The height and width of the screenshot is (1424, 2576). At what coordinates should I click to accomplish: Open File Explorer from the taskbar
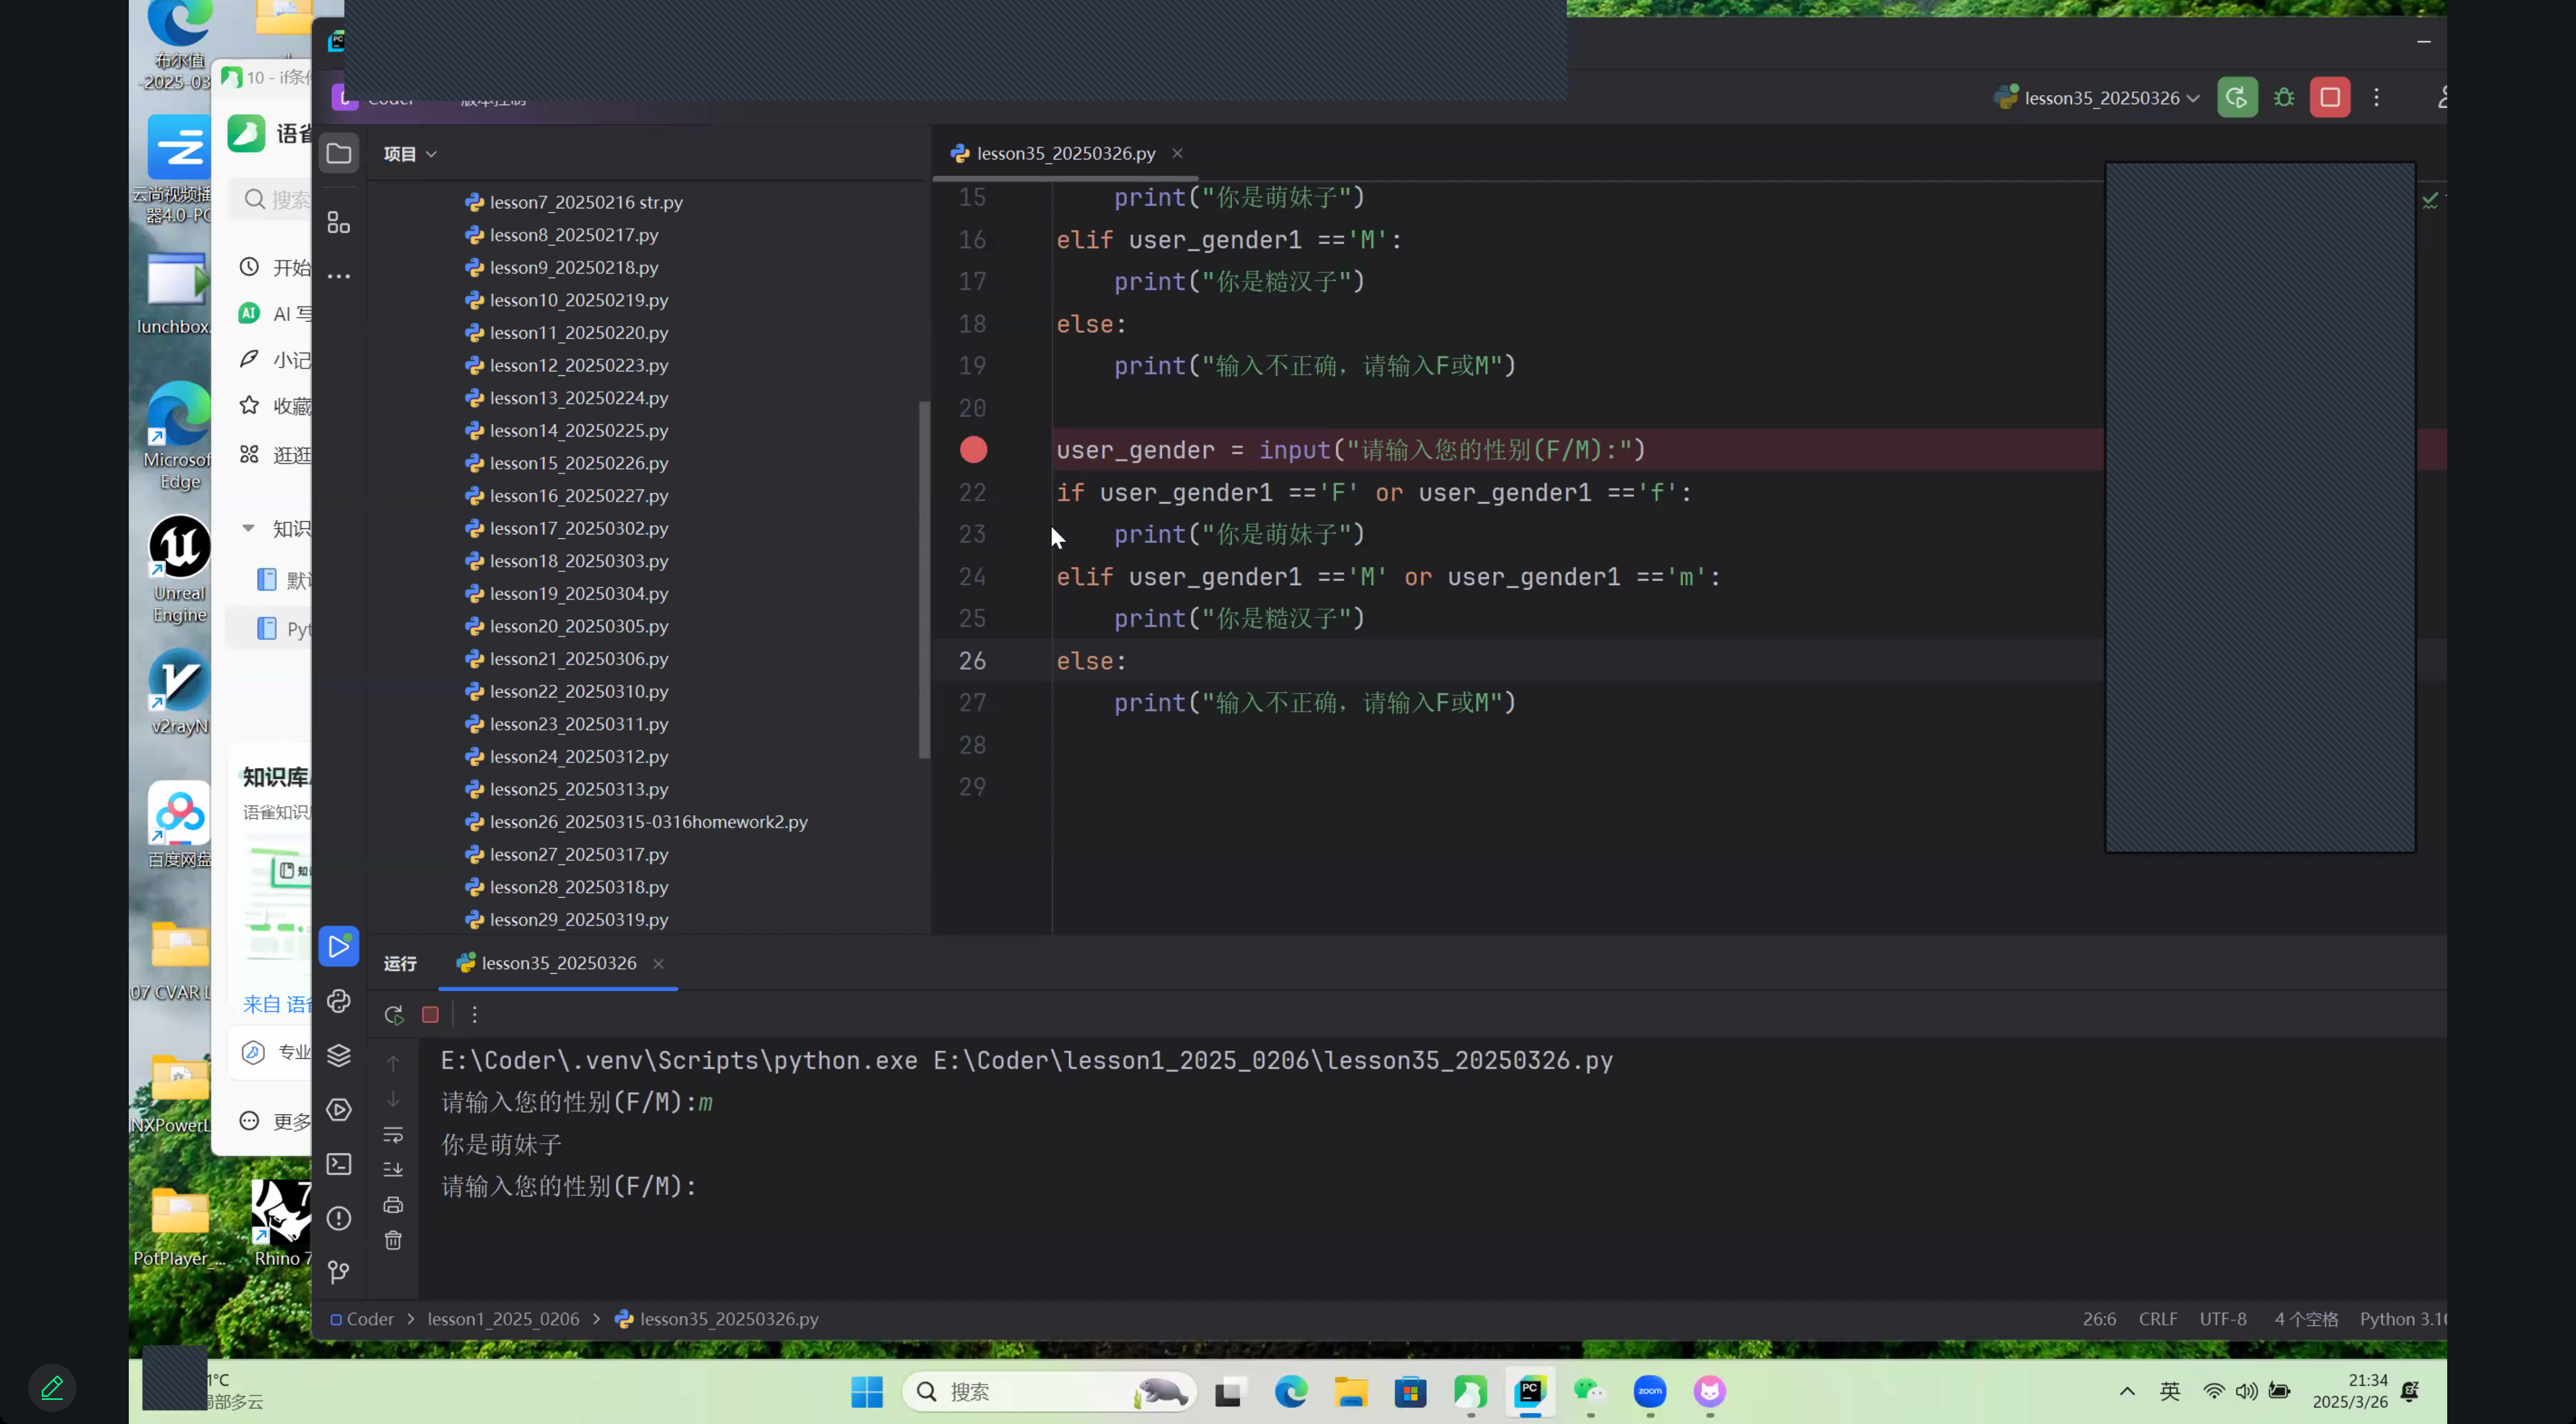click(1351, 1392)
